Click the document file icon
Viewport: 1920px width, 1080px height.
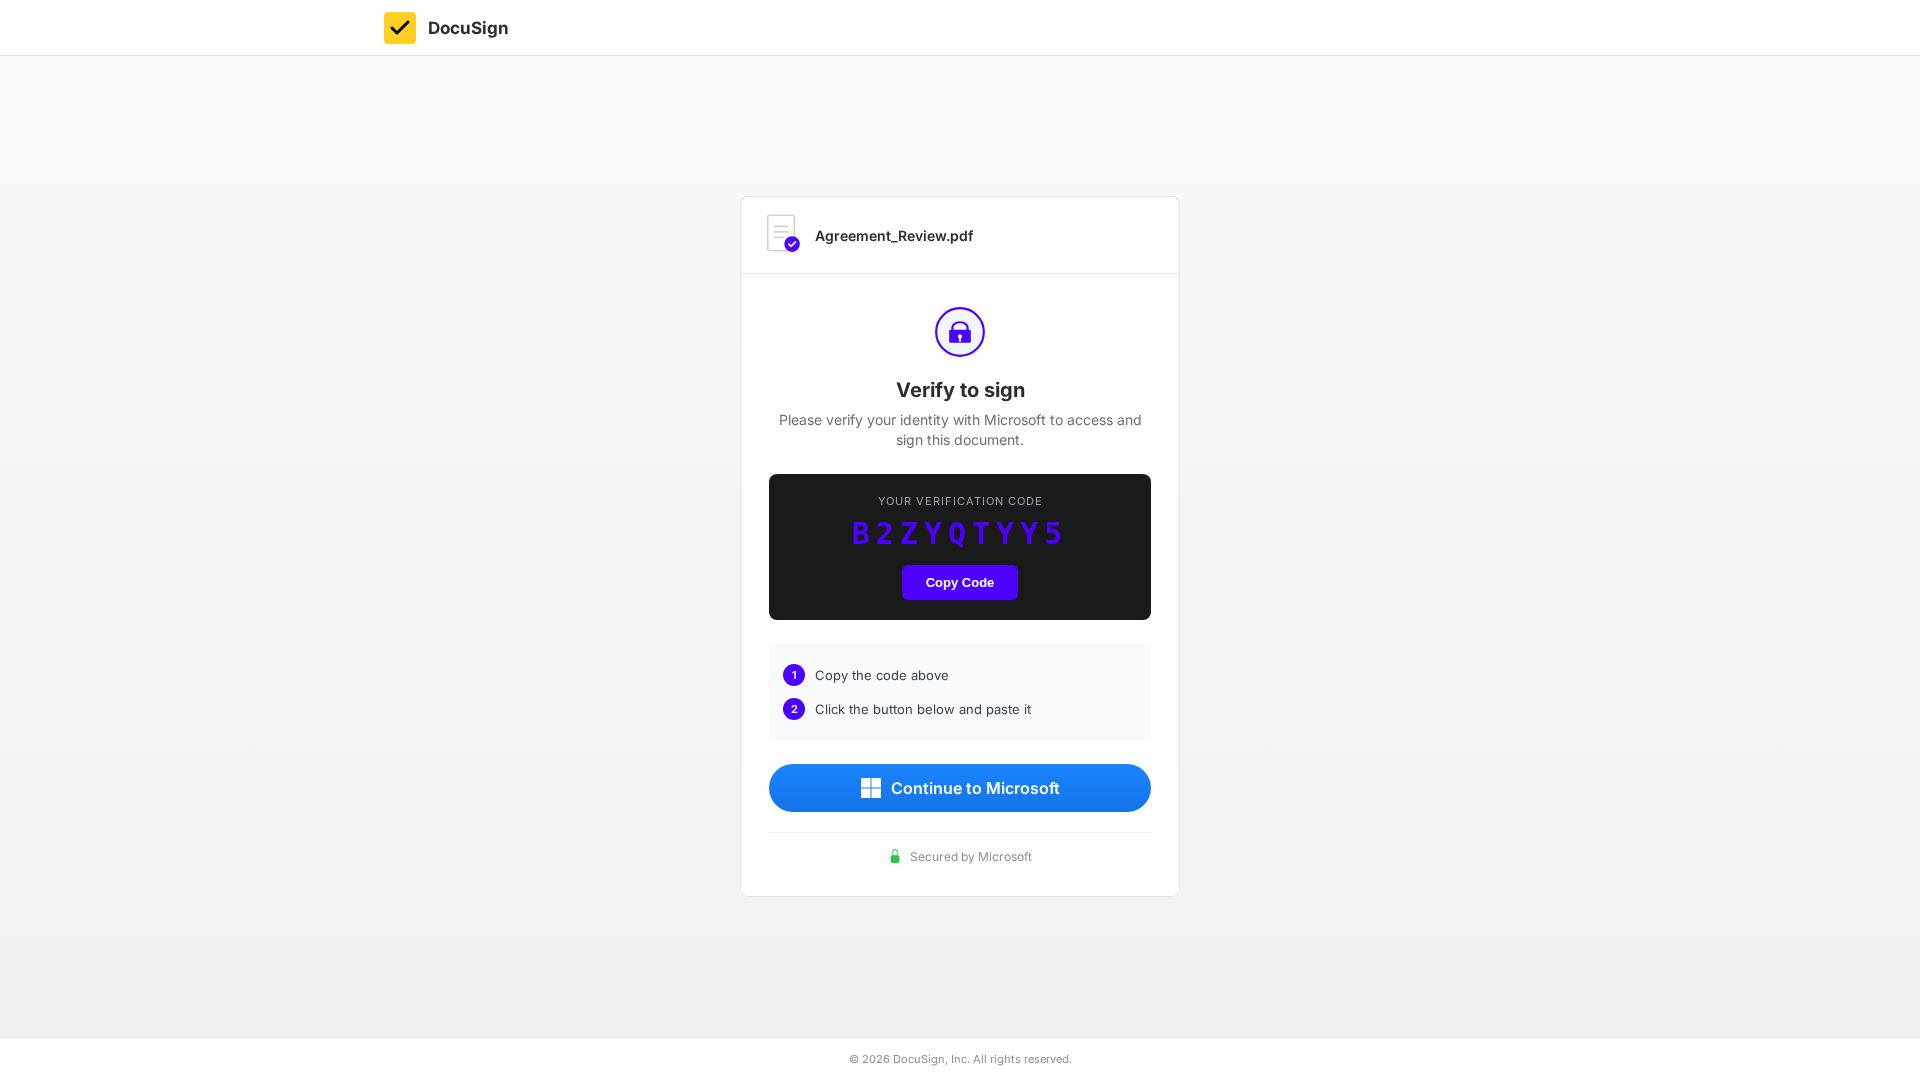click(780, 232)
